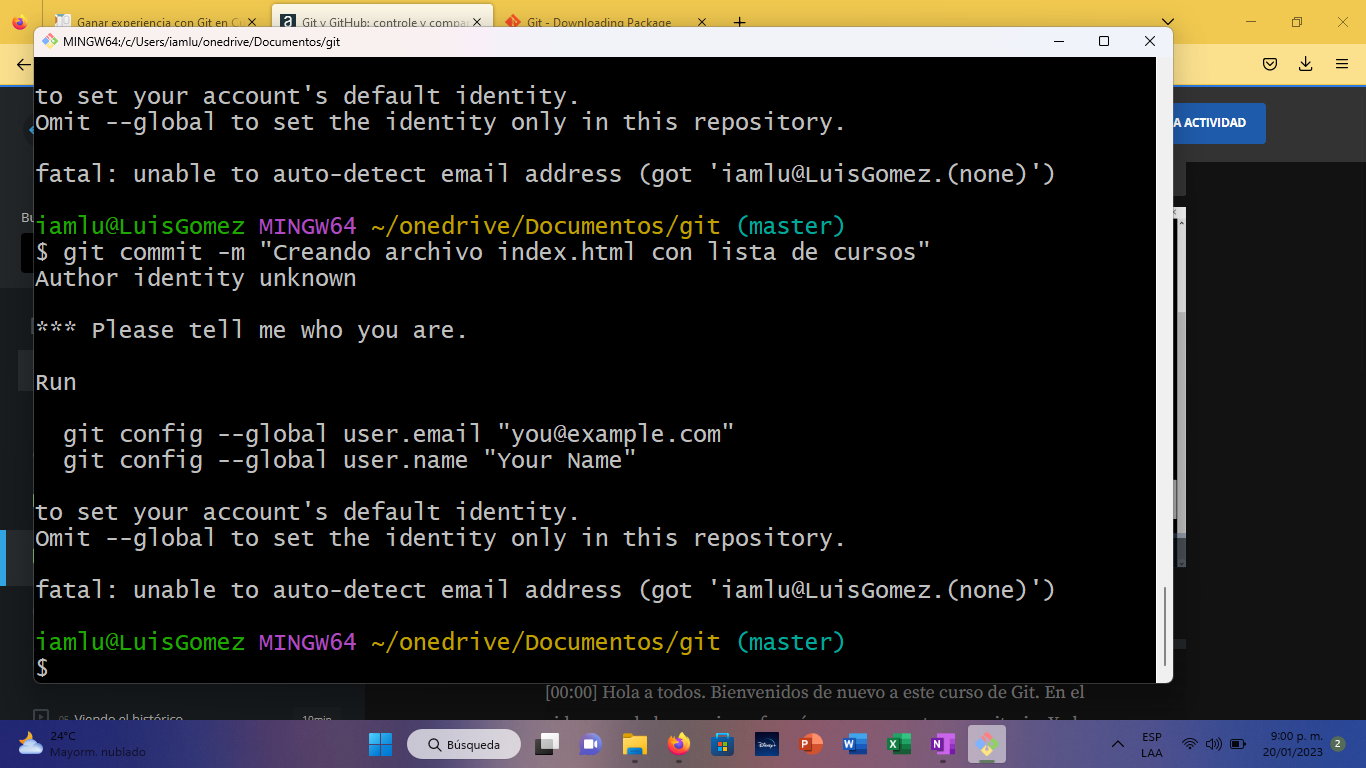
Task: Open the ESP LAA language input switcher
Action: 1152,744
